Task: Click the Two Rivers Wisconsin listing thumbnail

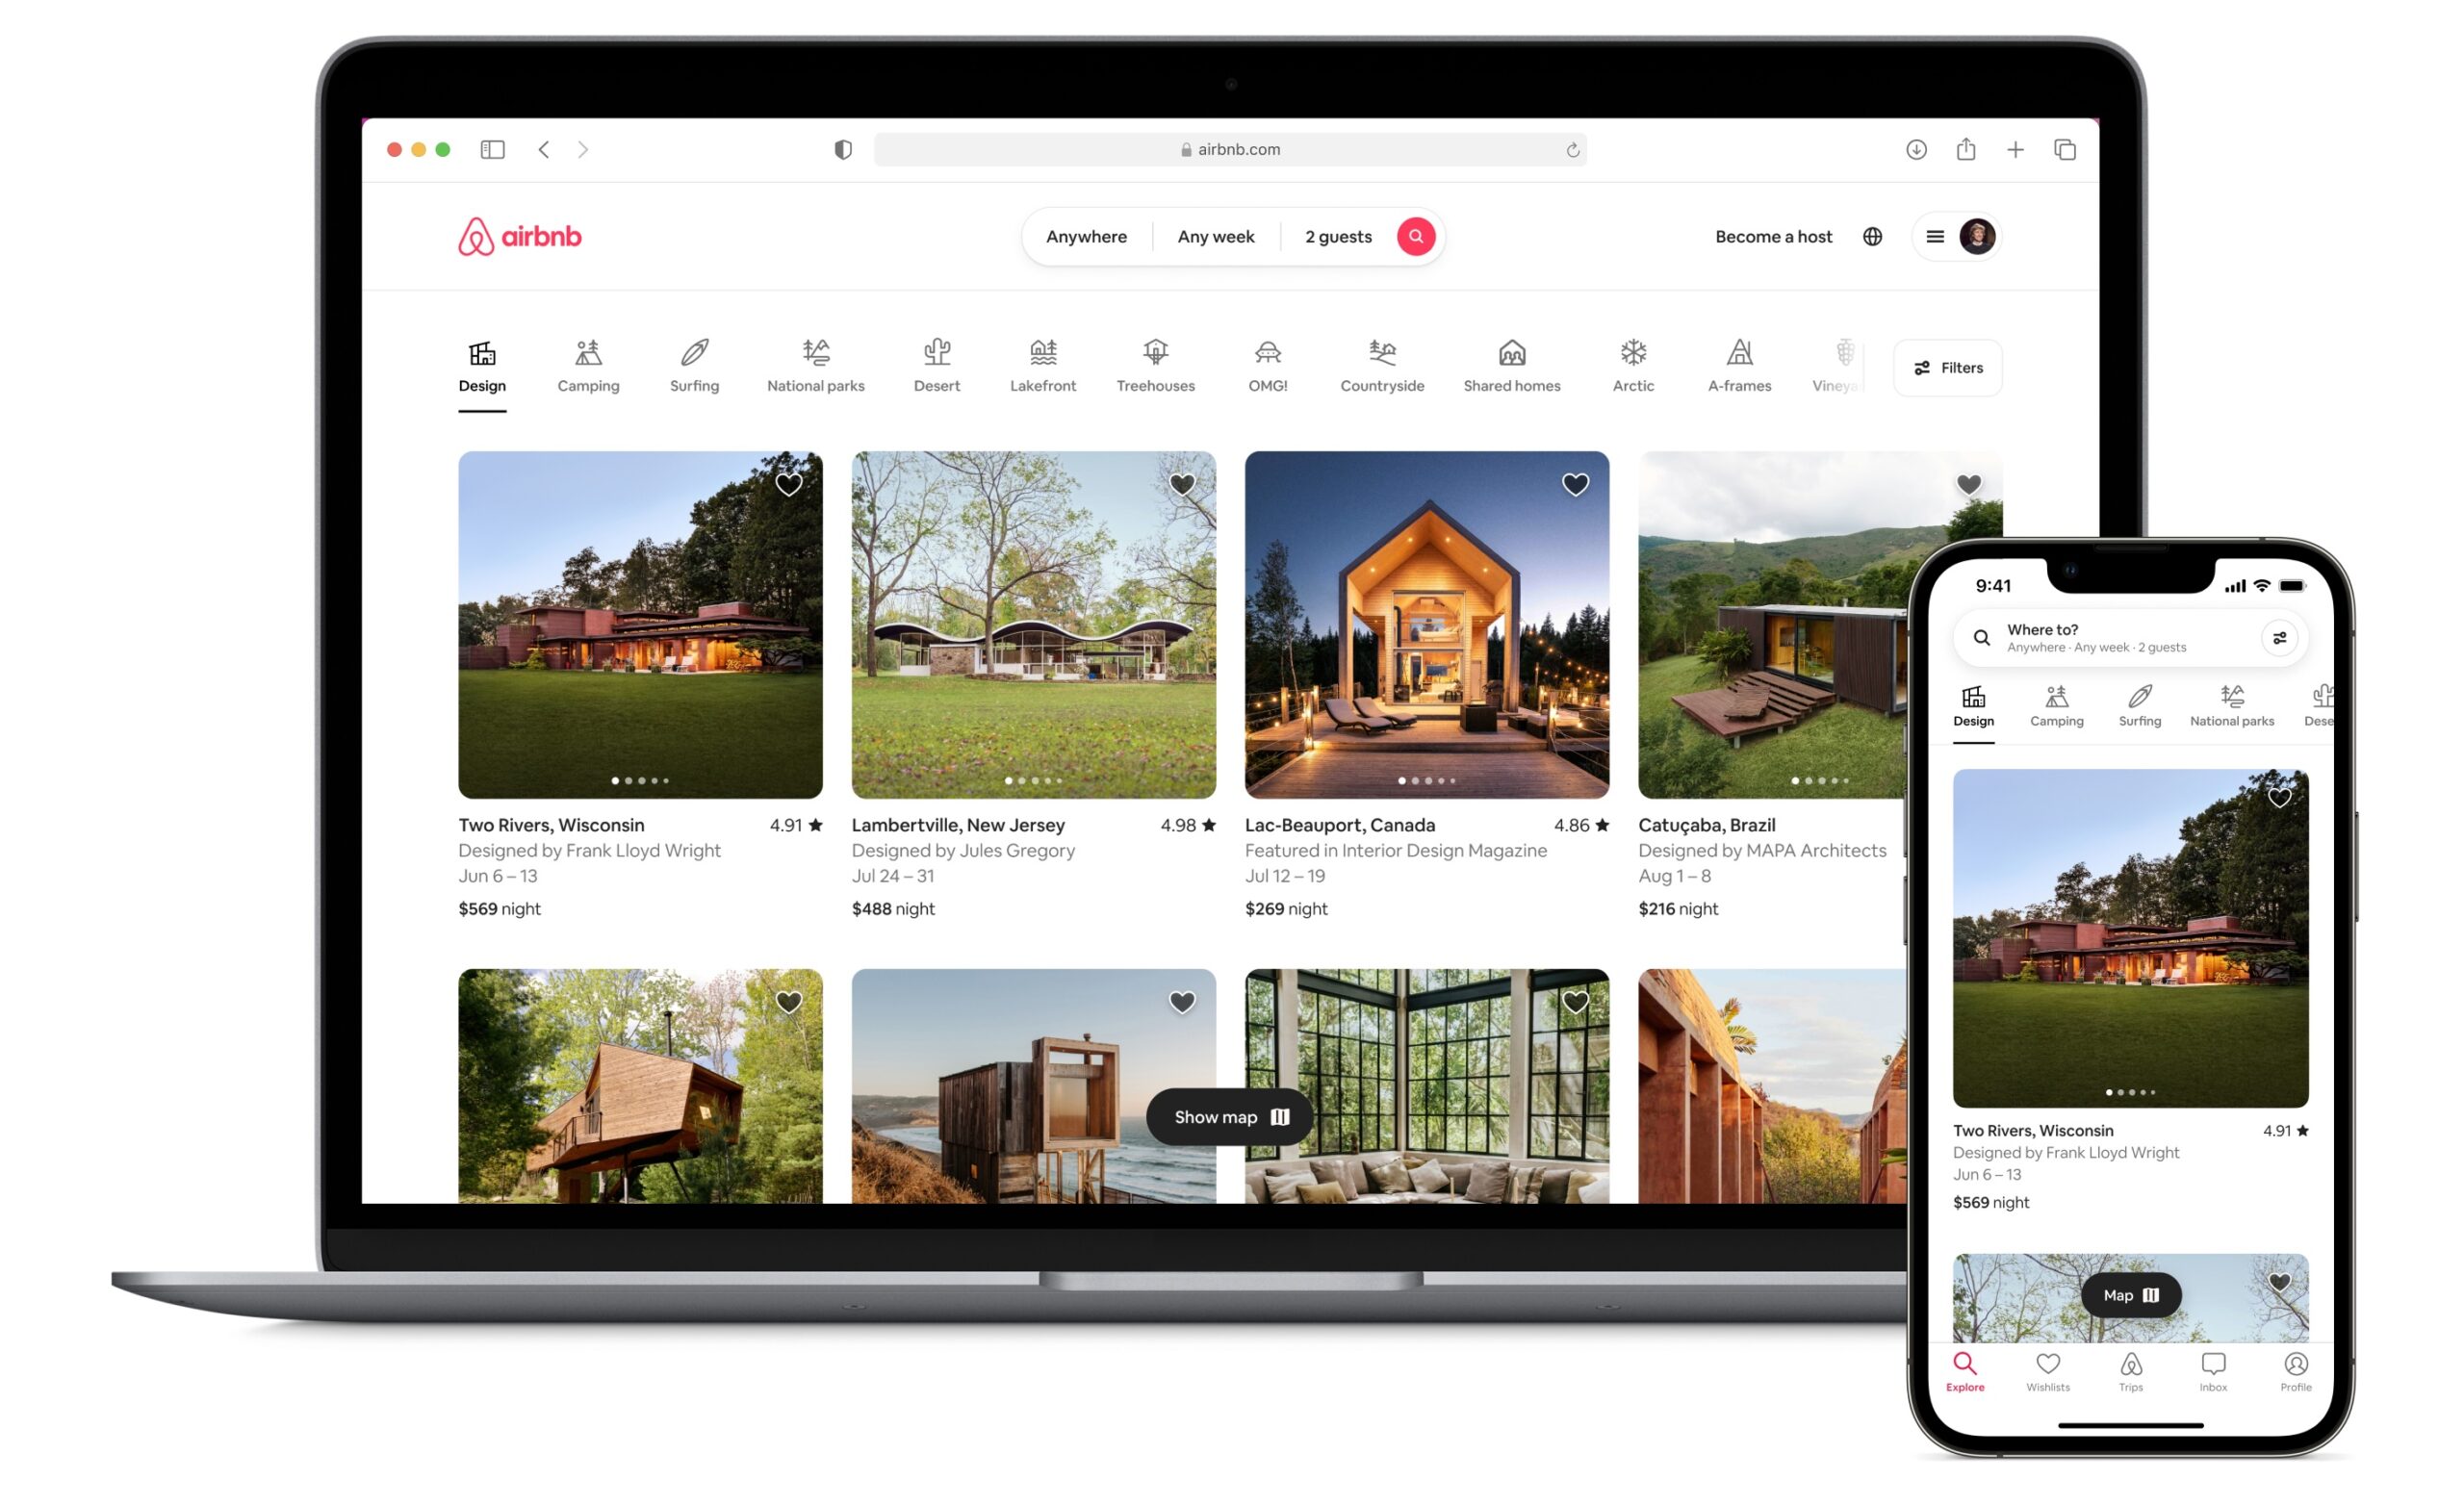Action: coord(639,625)
